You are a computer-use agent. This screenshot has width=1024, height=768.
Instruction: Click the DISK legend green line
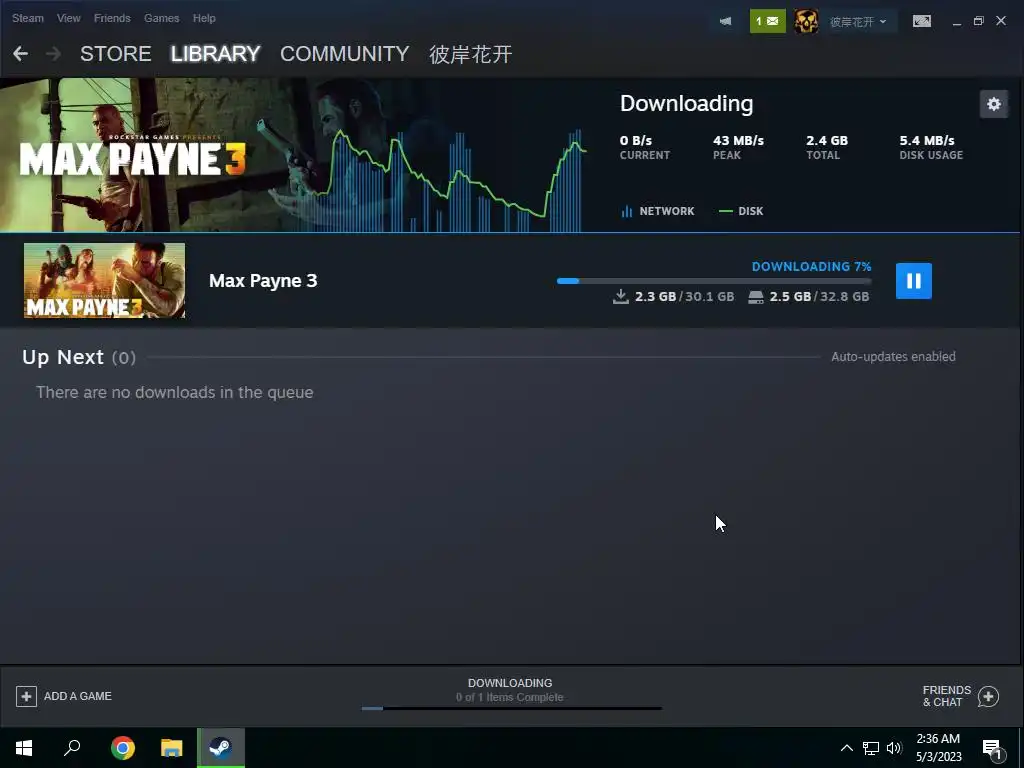[726, 211]
